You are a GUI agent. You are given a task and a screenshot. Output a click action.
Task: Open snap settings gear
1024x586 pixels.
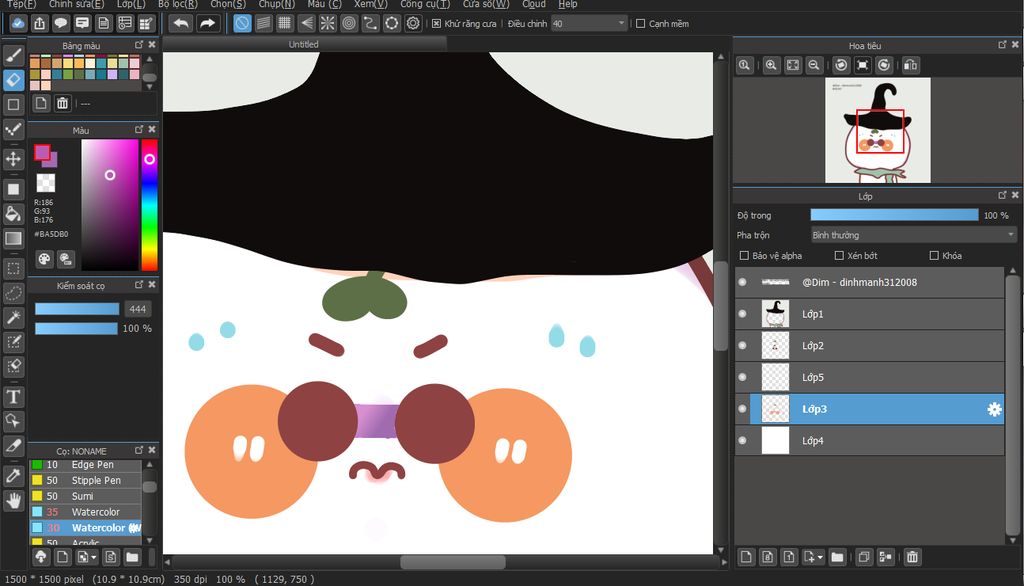click(413, 24)
